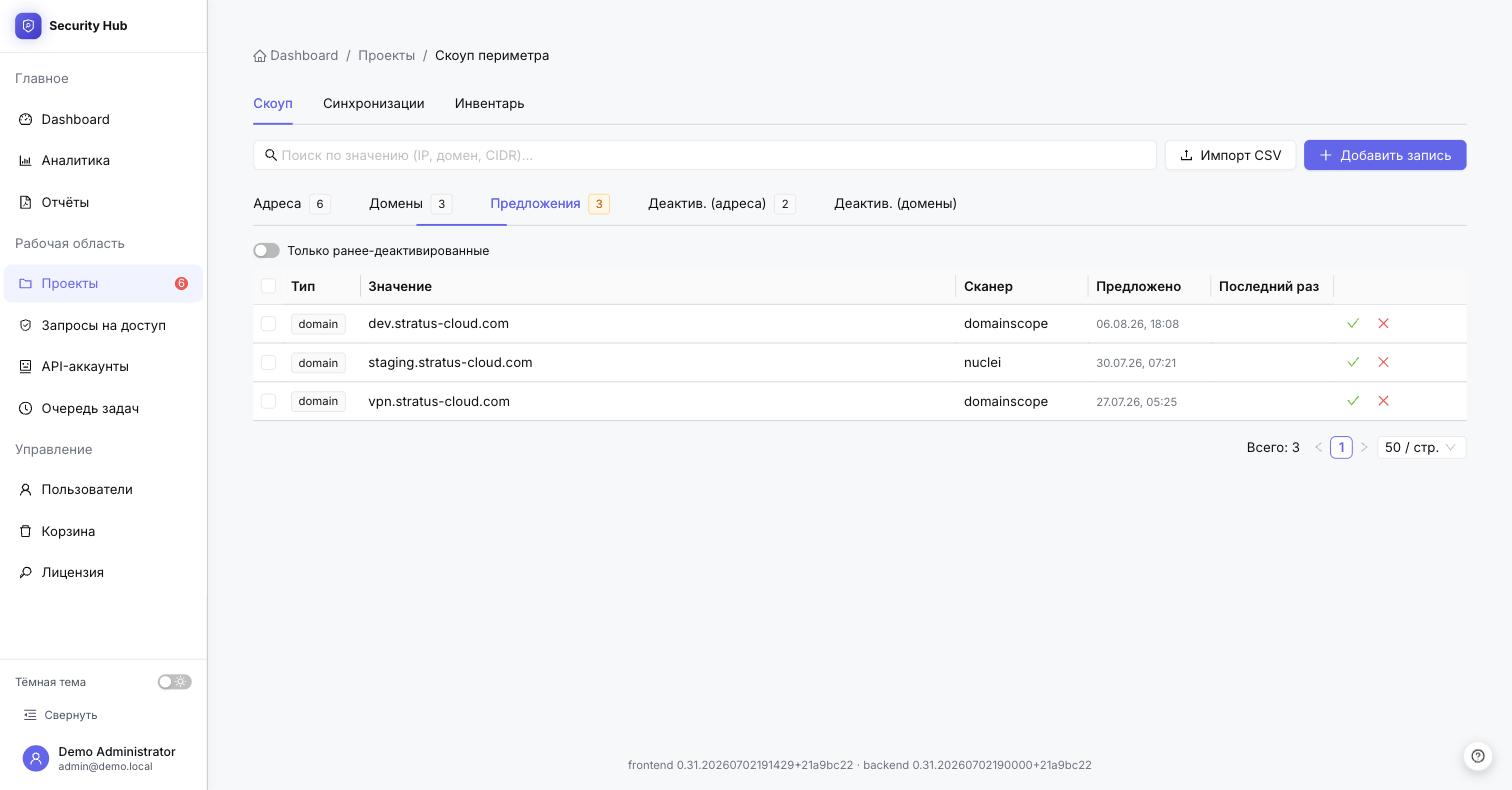Enable the Тёмная тема switch
Viewport: 1512px width, 790px height.
pyautogui.click(x=175, y=682)
